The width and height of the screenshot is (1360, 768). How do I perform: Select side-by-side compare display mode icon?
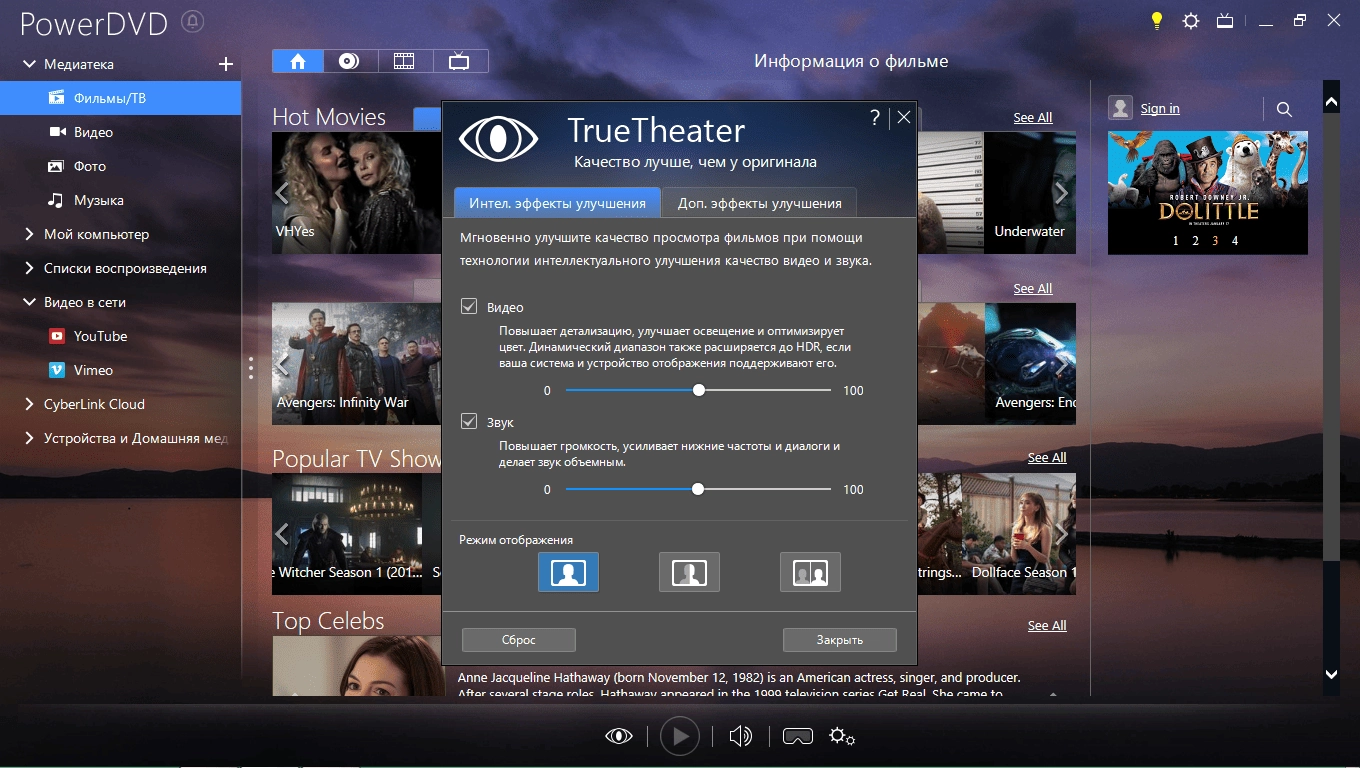(x=810, y=572)
